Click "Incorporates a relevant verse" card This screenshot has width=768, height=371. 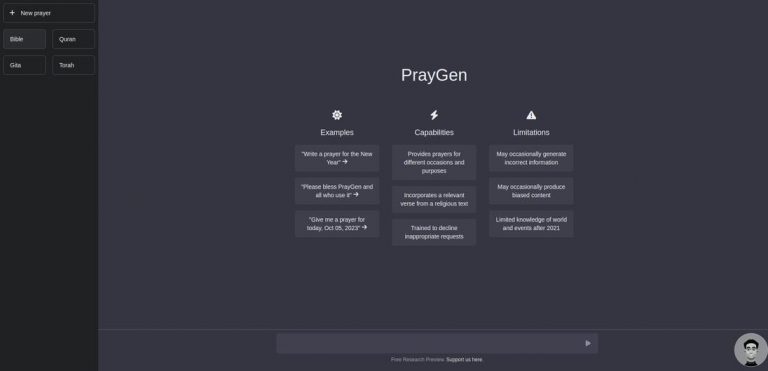434,199
